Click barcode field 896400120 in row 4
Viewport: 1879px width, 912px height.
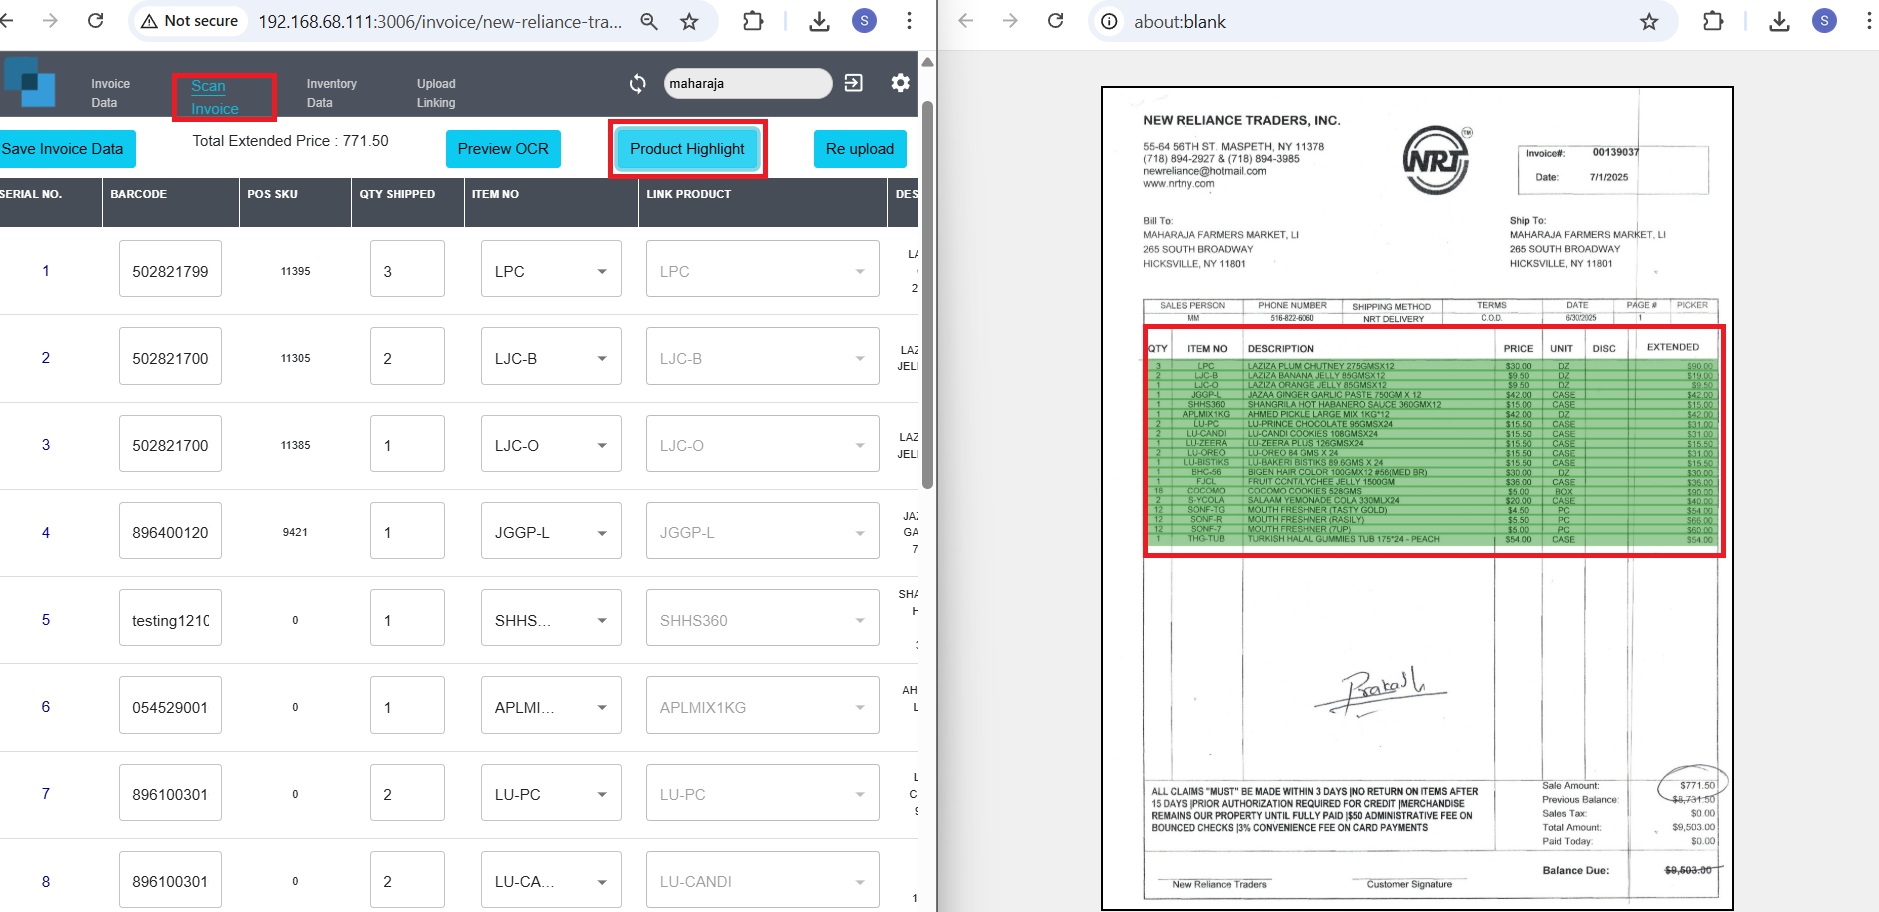pyautogui.click(x=170, y=530)
